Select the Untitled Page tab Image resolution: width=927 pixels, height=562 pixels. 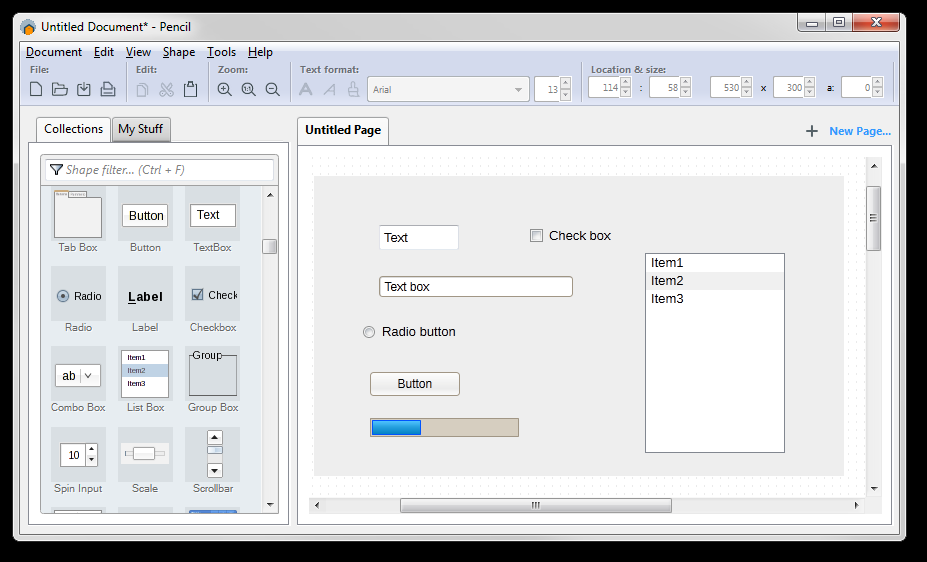coord(343,131)
